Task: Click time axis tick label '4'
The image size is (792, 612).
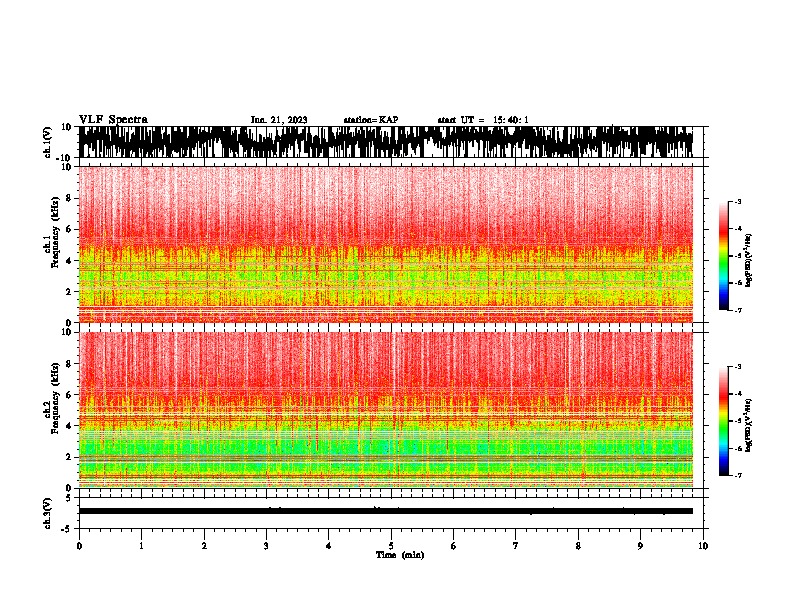Action: [329, 546]
